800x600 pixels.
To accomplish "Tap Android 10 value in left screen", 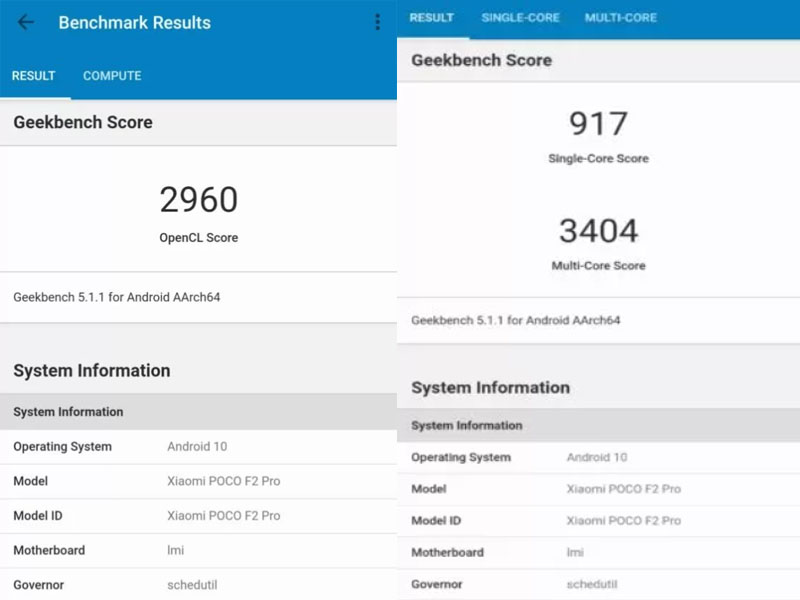I will [x=197, y=446].
